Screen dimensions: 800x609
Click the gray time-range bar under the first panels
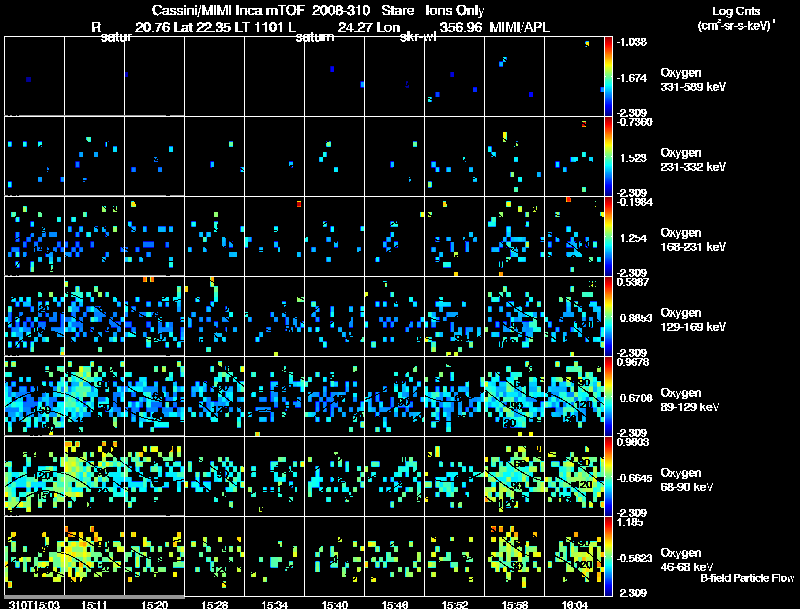(94, 596)
